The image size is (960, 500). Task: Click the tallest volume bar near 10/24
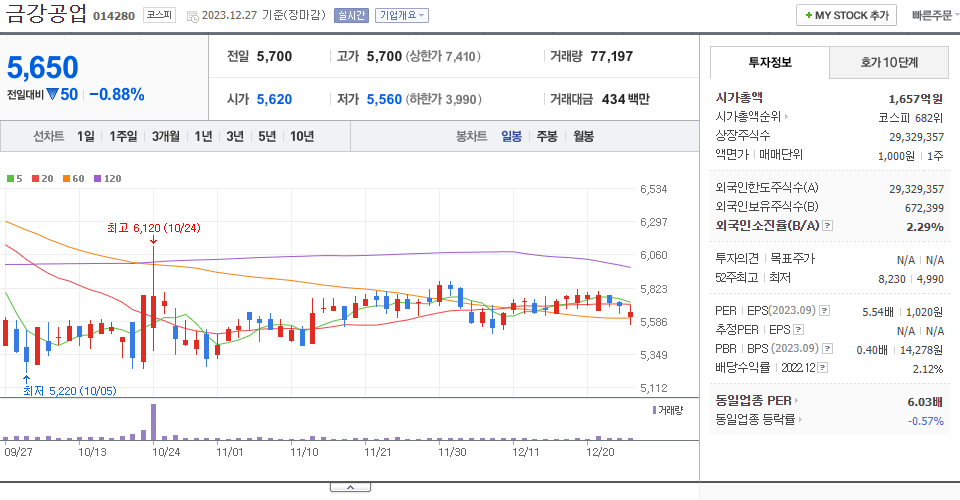pyautogui.click(x=153, y=422)
